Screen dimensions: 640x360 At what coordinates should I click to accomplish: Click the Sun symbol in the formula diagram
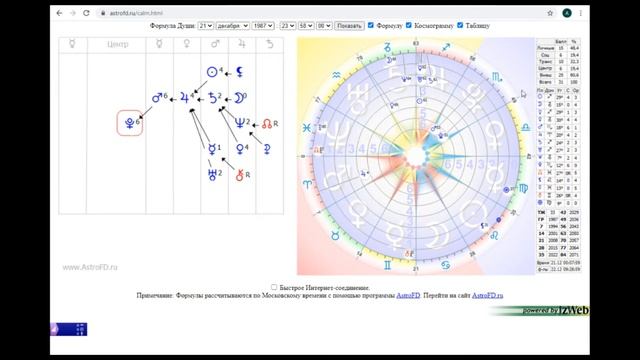[212, 72]
